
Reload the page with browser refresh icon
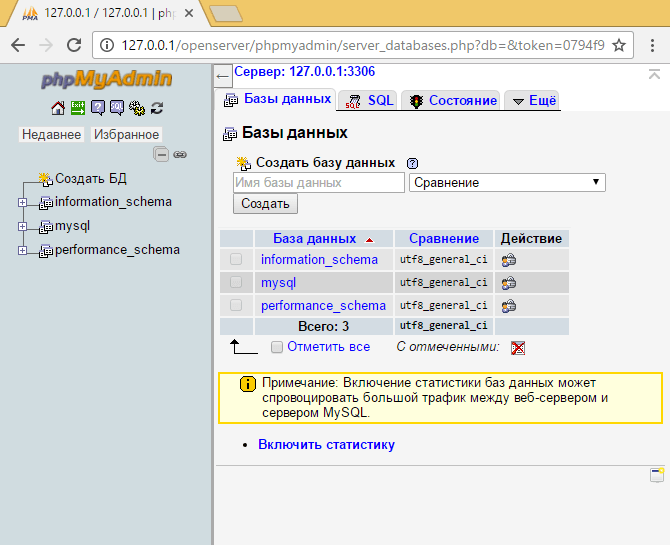click(x=74, y=45)
